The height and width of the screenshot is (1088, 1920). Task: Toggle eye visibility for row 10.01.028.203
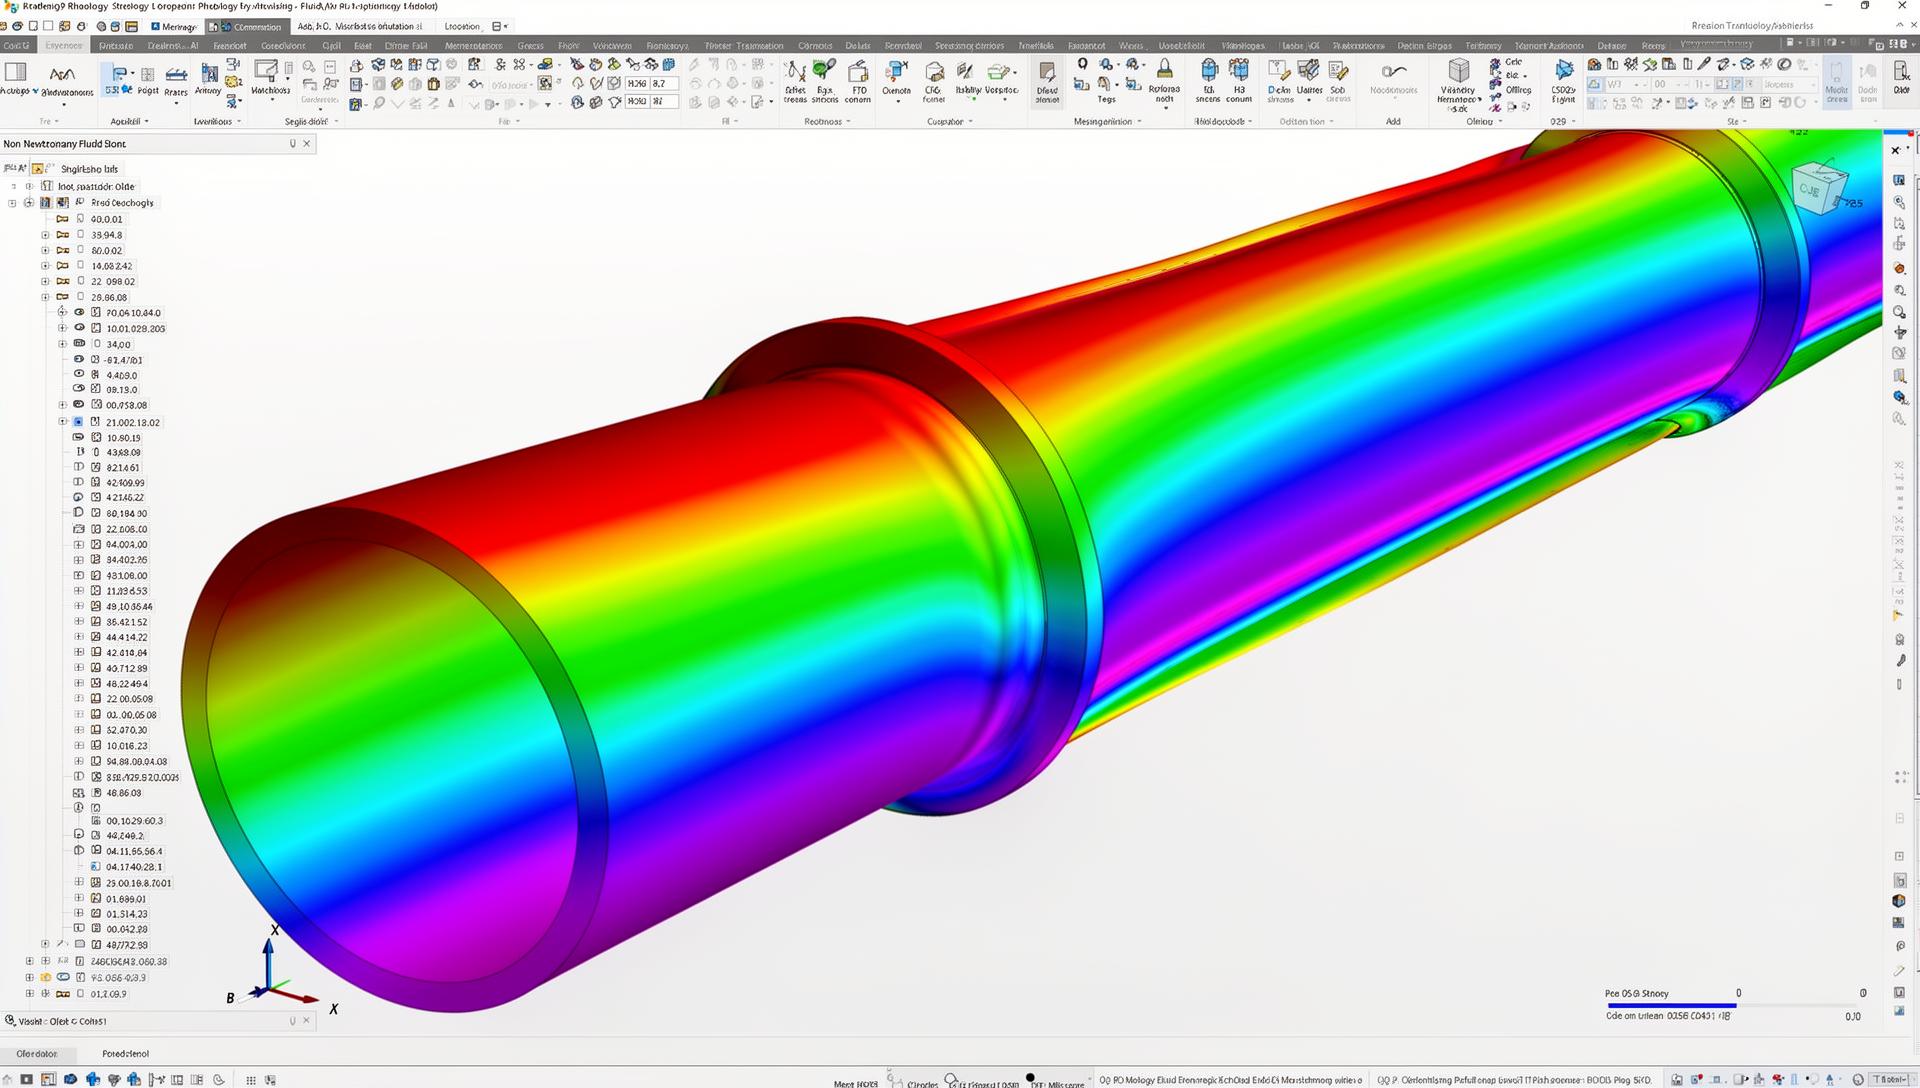tap(79, 328)
